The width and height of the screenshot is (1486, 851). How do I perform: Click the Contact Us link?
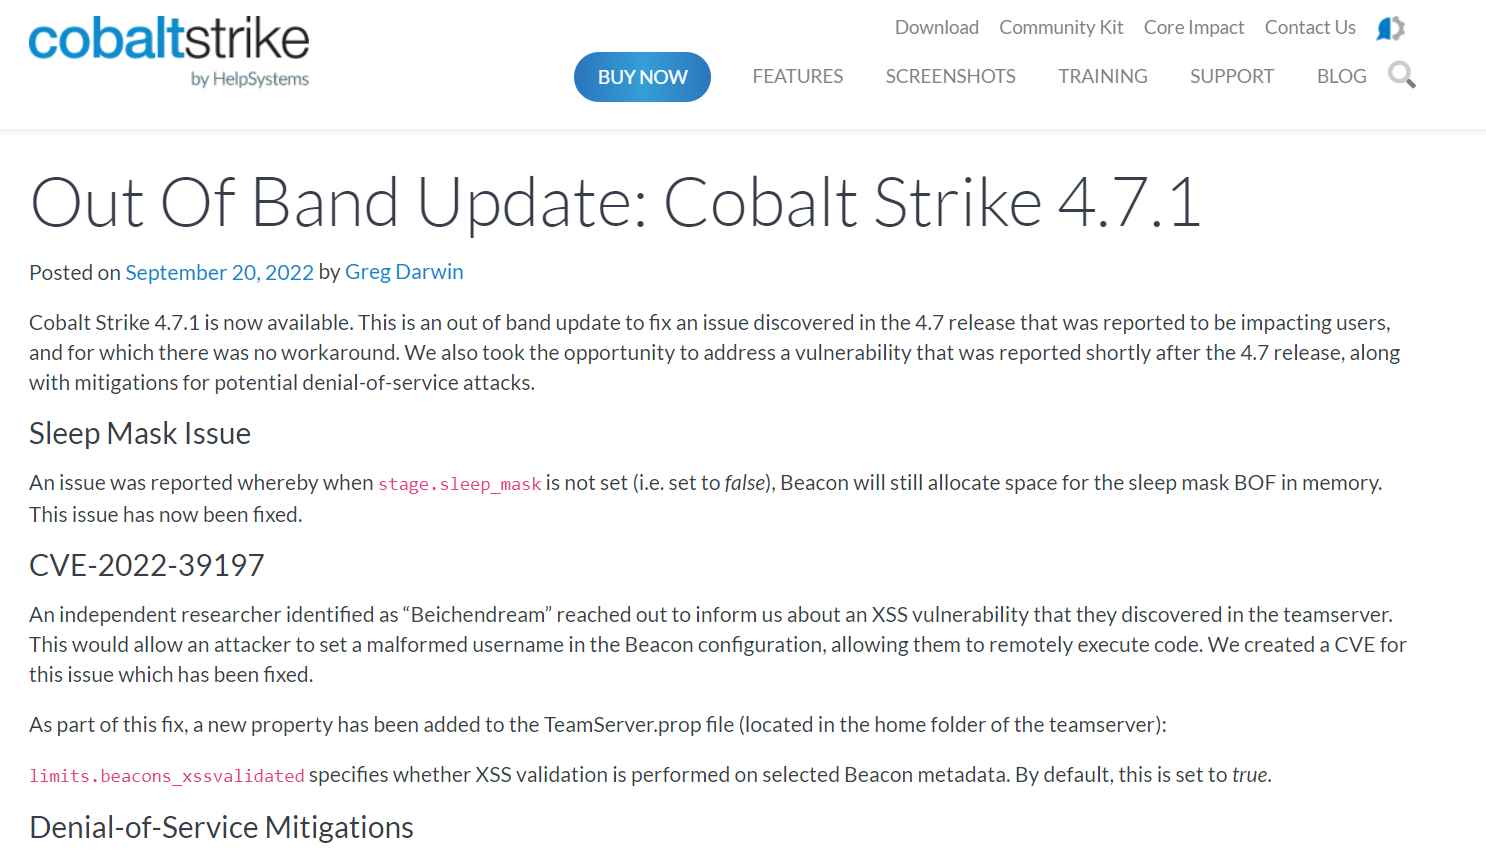(x=1309, y=27)
